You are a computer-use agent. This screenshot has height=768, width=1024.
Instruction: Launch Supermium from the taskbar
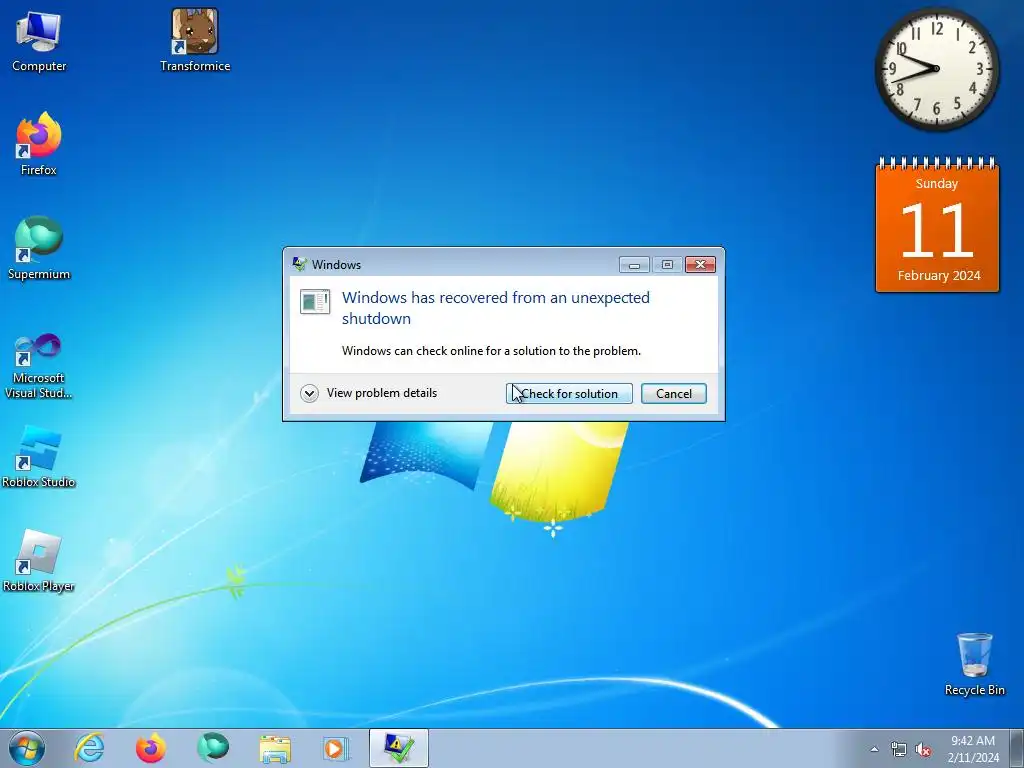click(212, 748)
